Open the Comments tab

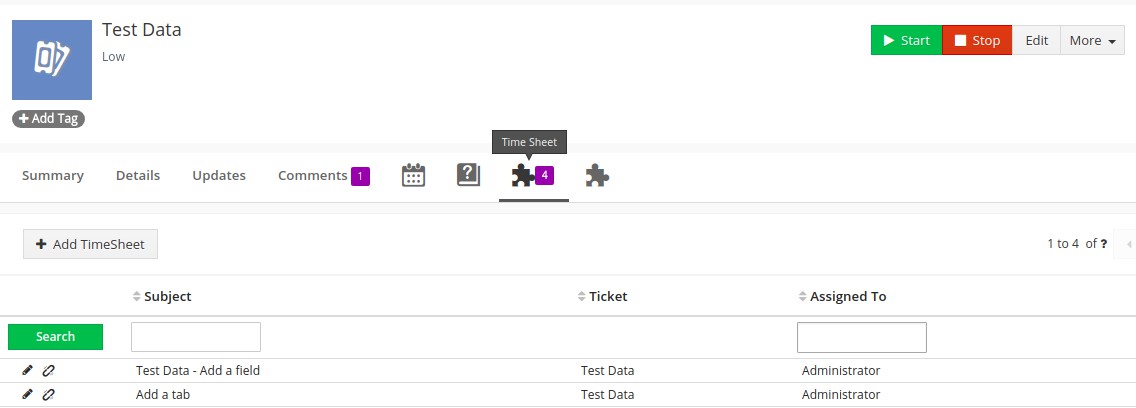click(313, 176)
